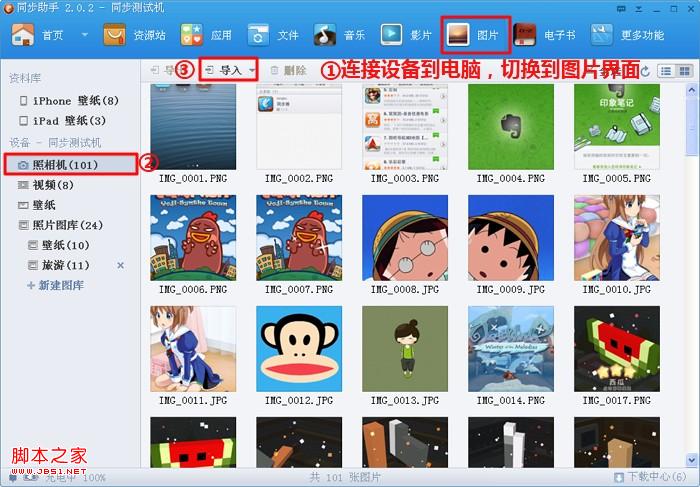Remove the 旅游 album with its X
This screenshot has height=487, width=700.
[121, 265]
